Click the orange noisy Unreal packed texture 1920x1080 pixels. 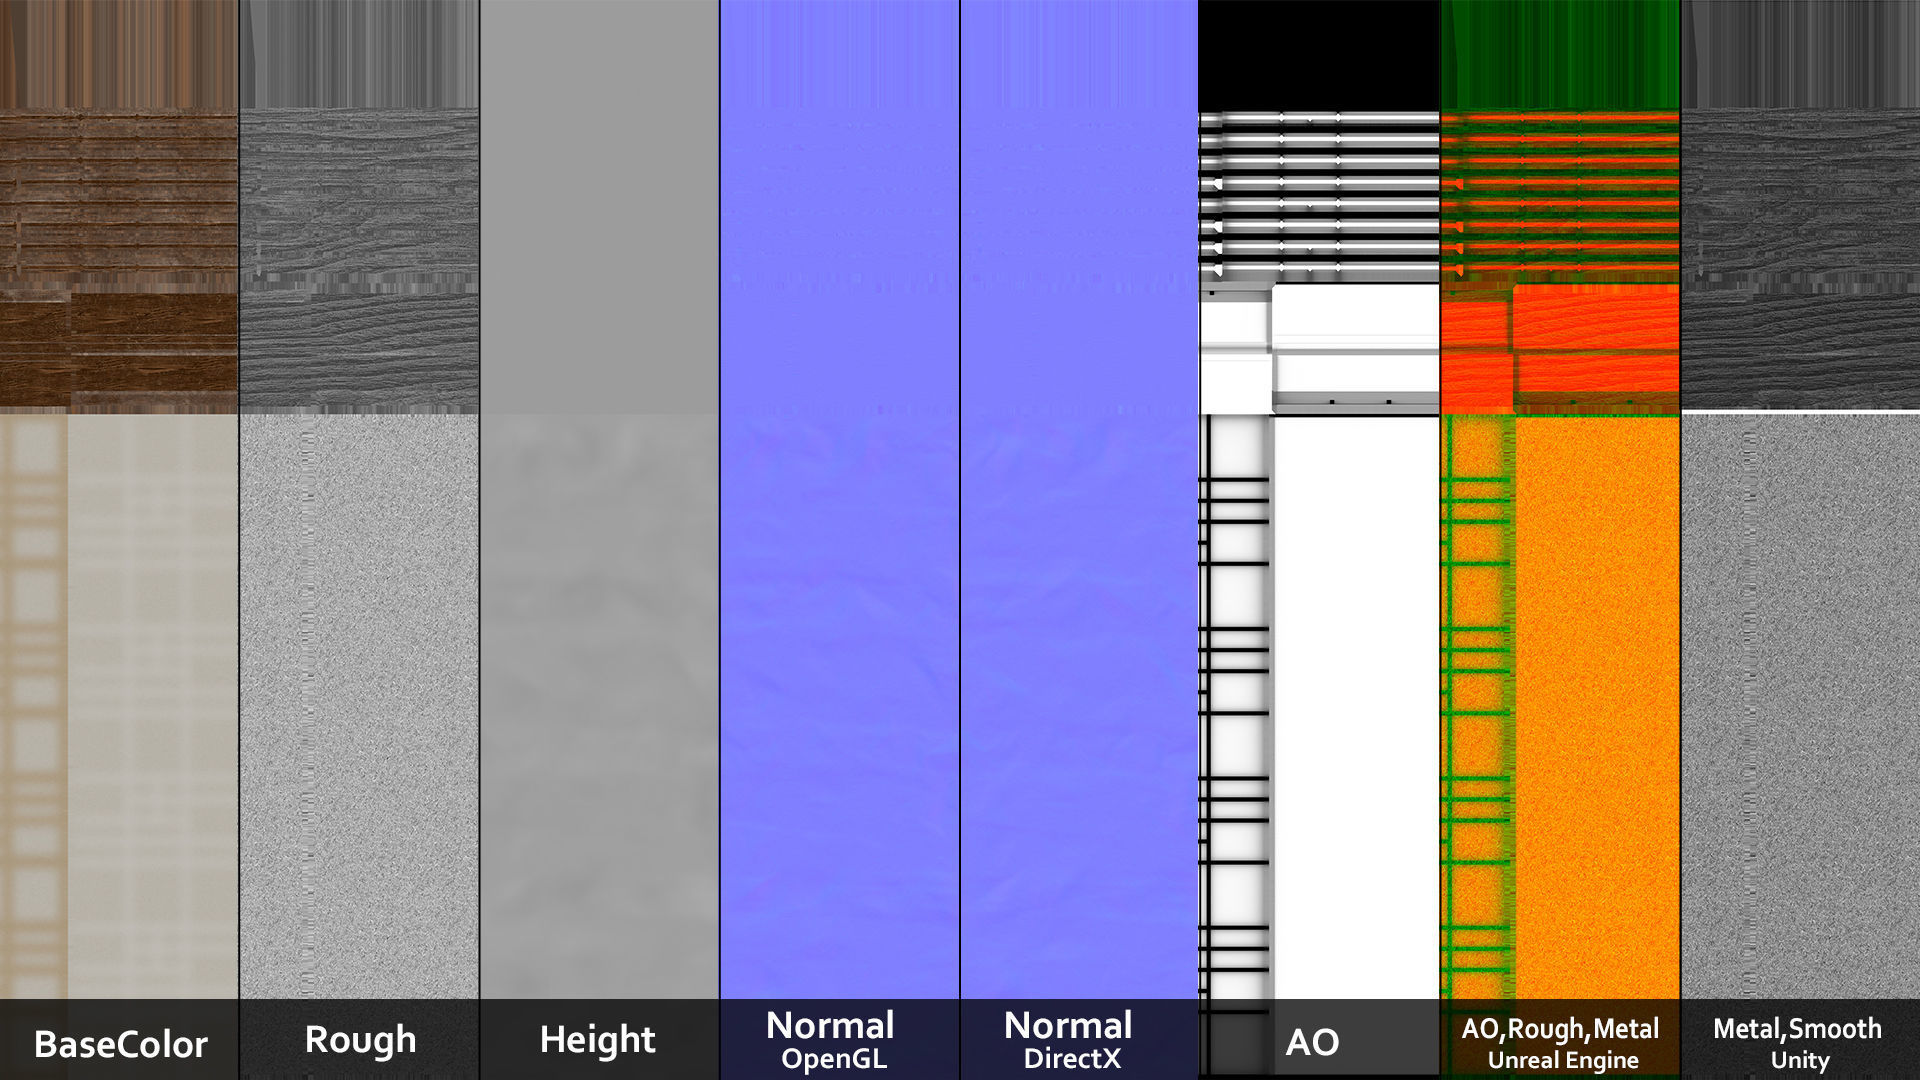click(1597, 700)
